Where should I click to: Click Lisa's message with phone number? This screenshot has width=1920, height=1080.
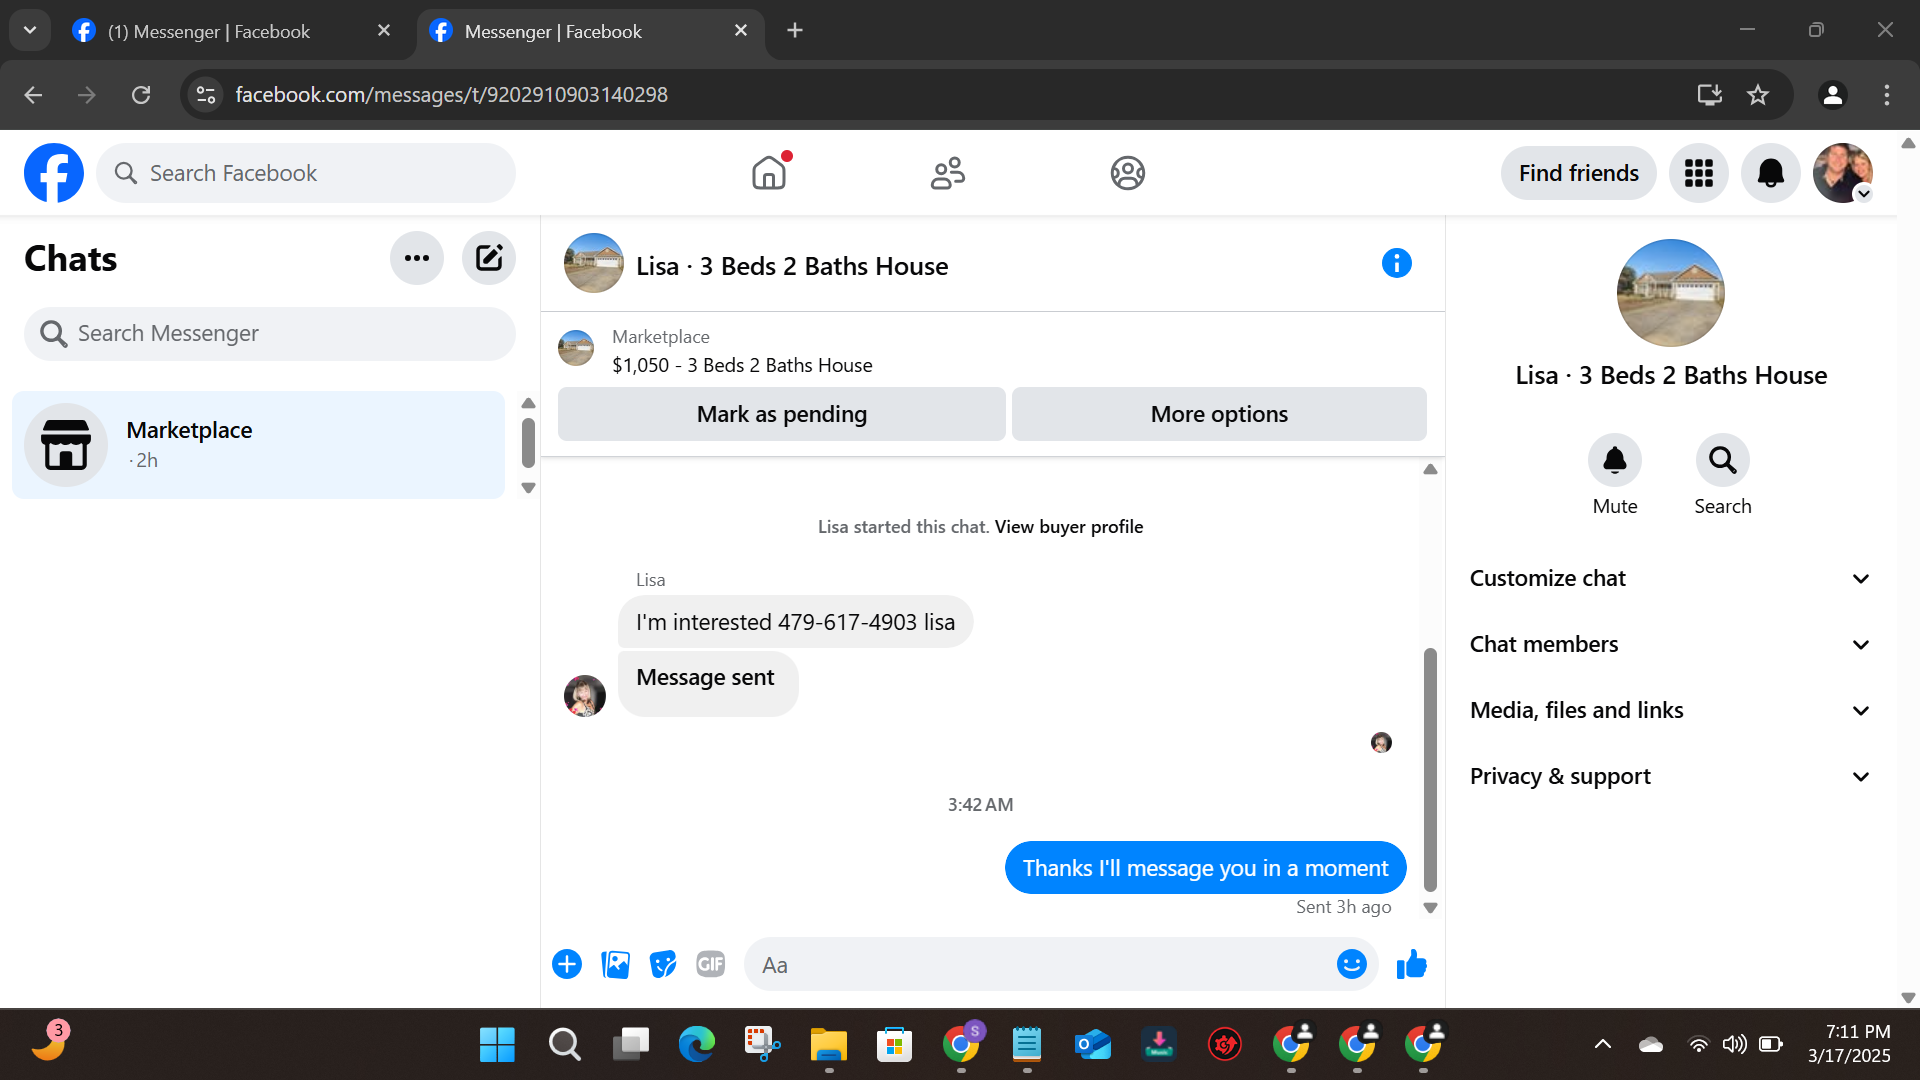click(x=795, y=622)
